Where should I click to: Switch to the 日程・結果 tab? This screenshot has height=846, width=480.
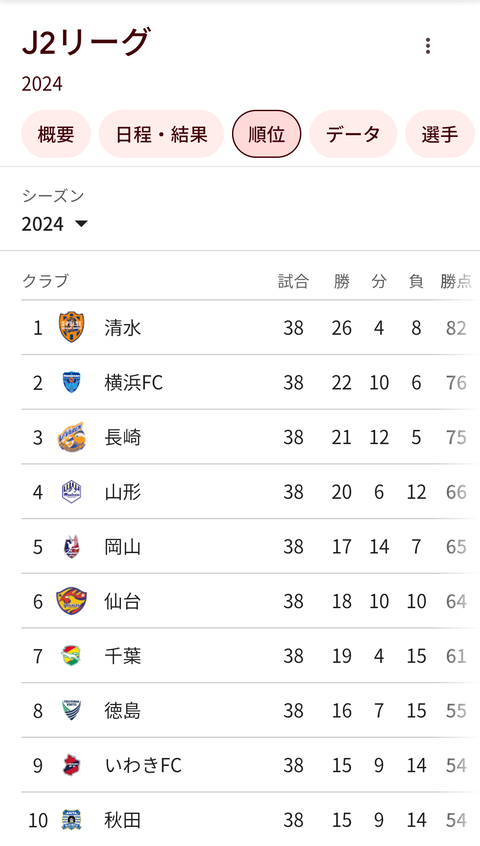[x=161, y=134]
